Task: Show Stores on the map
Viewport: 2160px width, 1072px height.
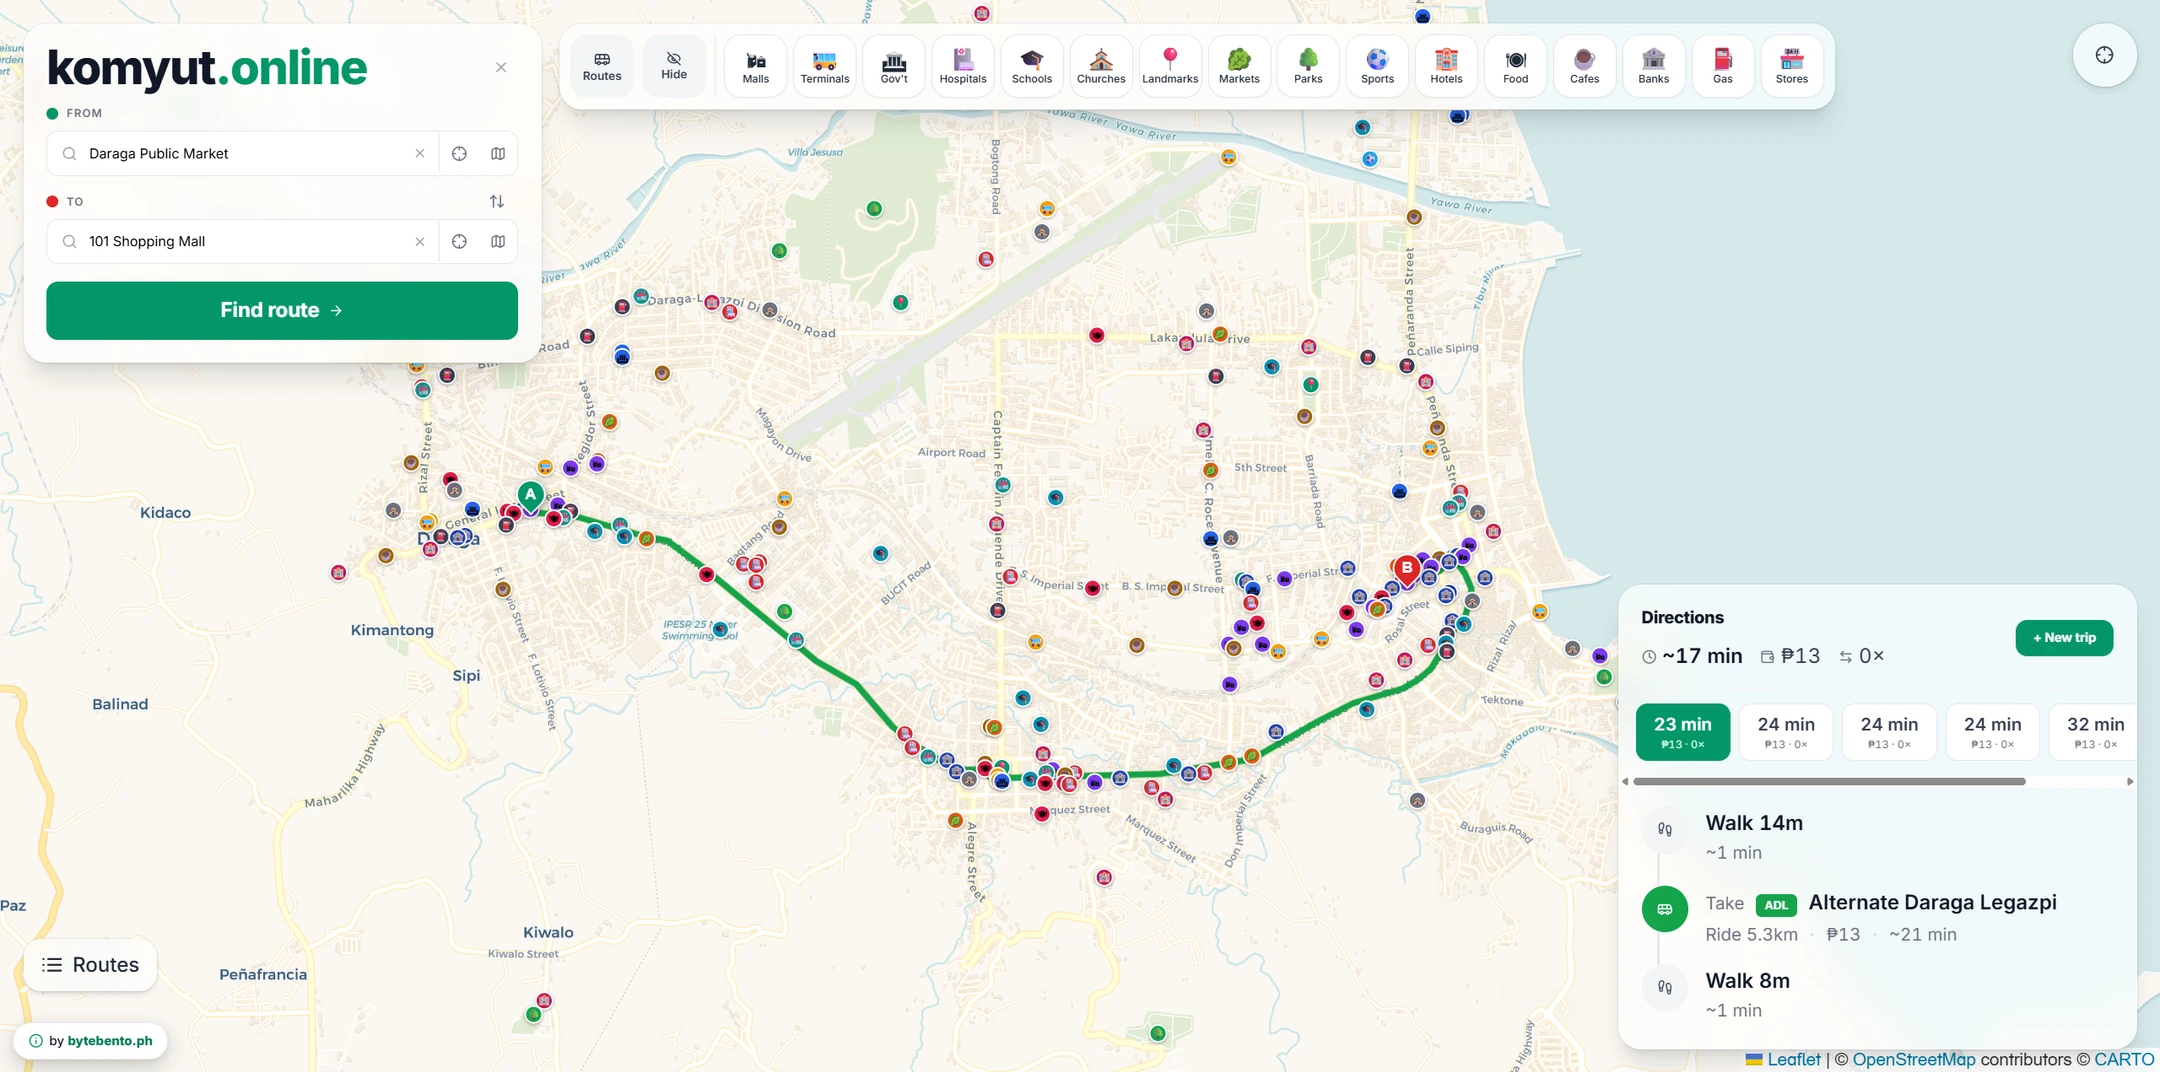Action: (1792, 66)
